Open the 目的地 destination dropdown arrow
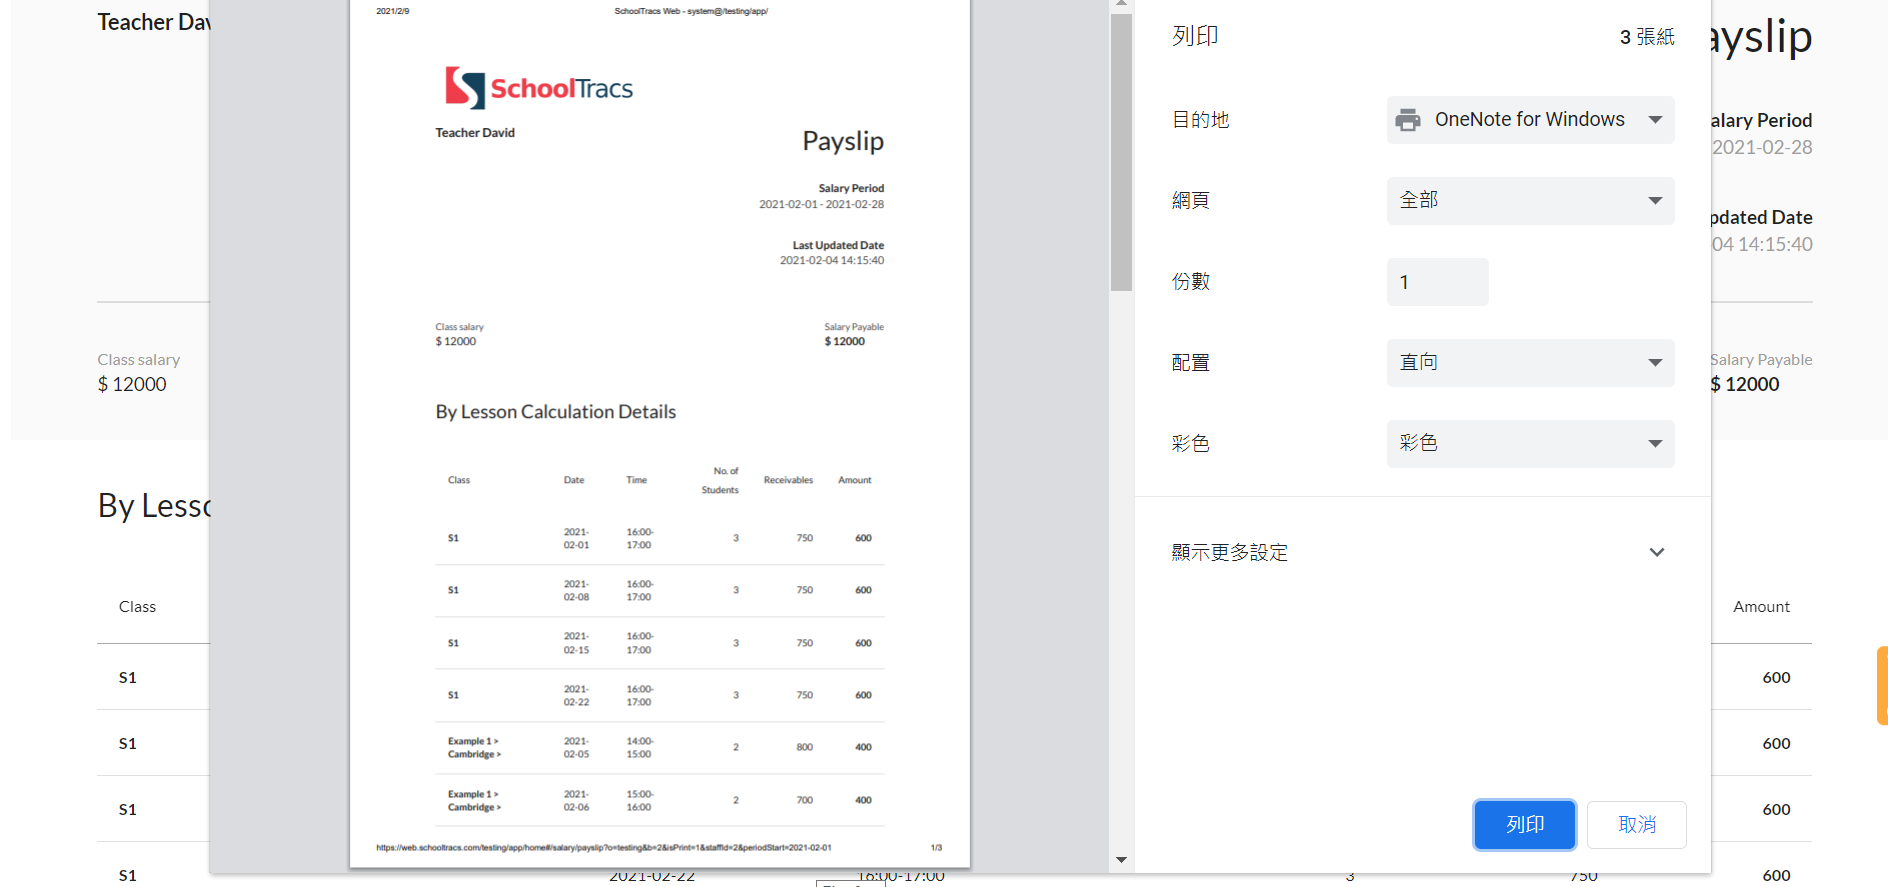The image size is (1888, 887). tap(1655, 120)
